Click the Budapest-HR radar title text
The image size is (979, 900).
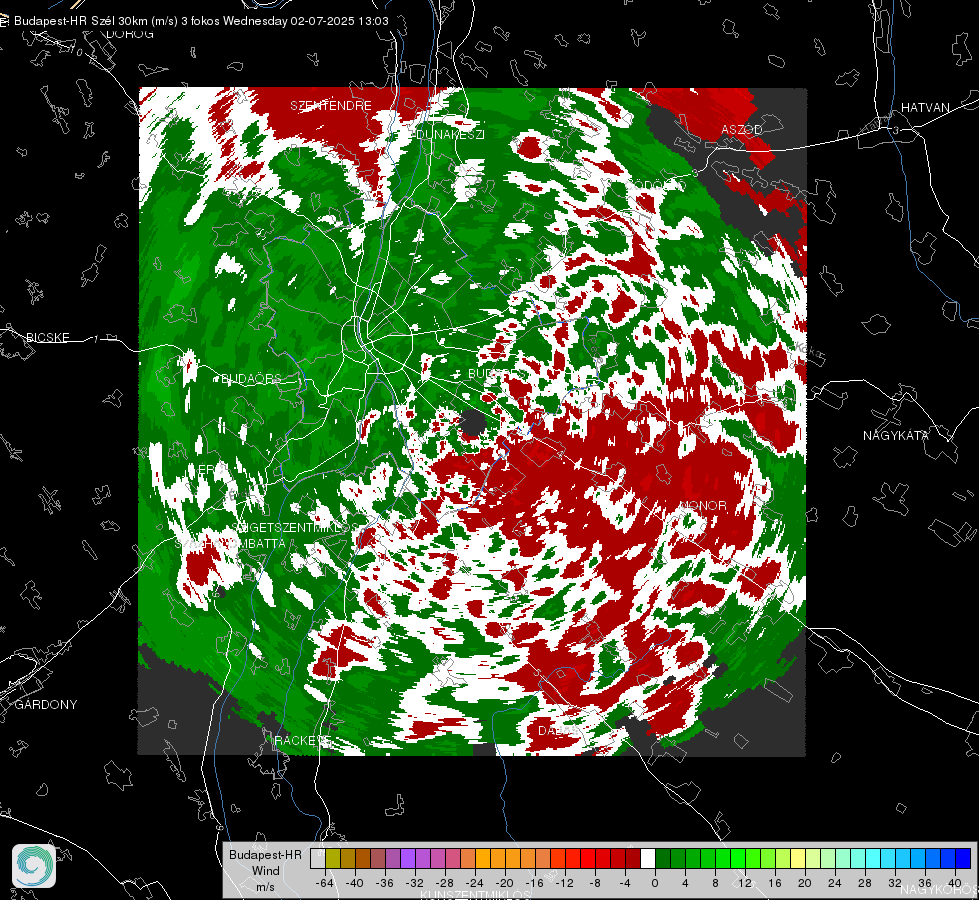pyautogui.click(x=201, y=21)
